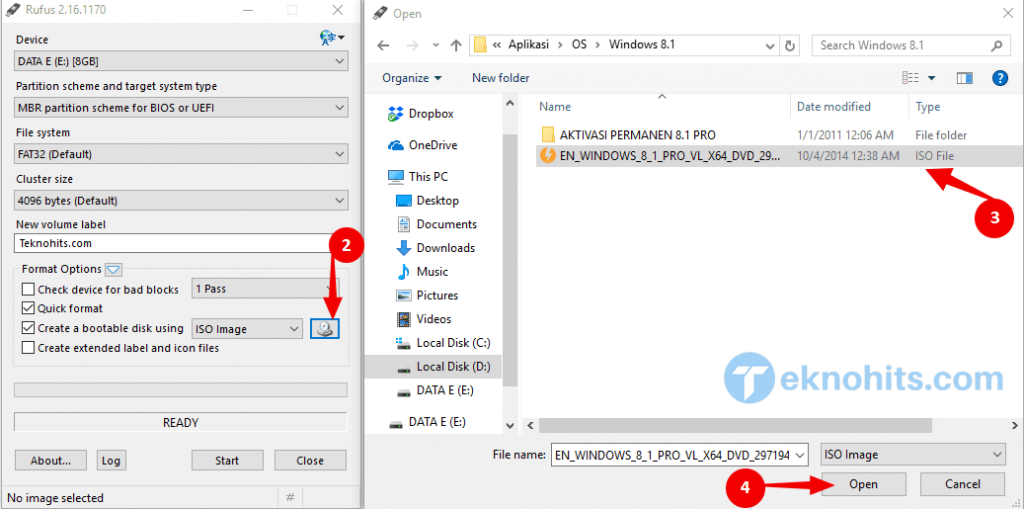The image size is (1024, 509).
Task: Click OS in the address breadcrumb
Action: (579, 45)
